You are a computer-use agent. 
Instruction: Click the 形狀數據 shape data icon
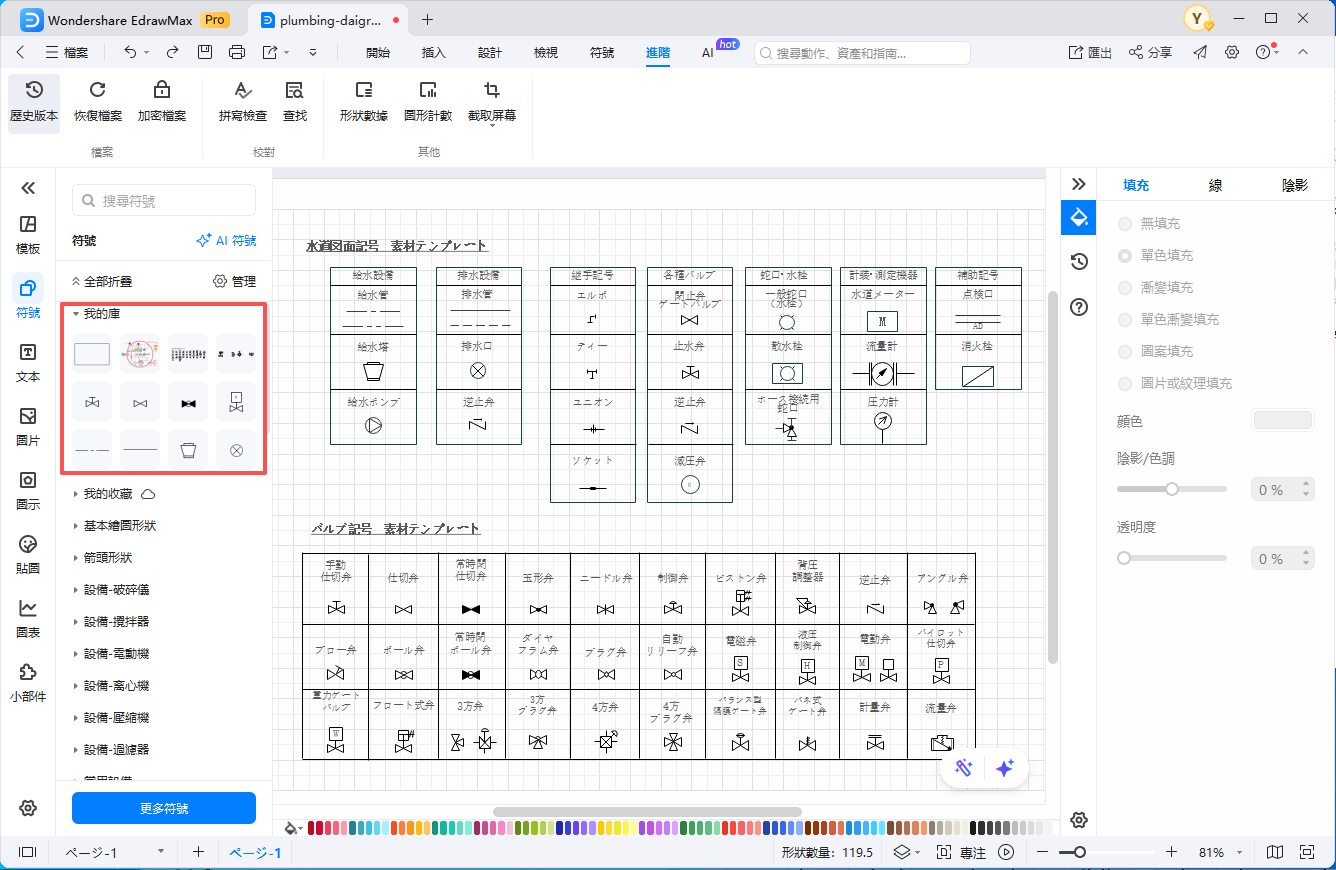pos(363,90)
